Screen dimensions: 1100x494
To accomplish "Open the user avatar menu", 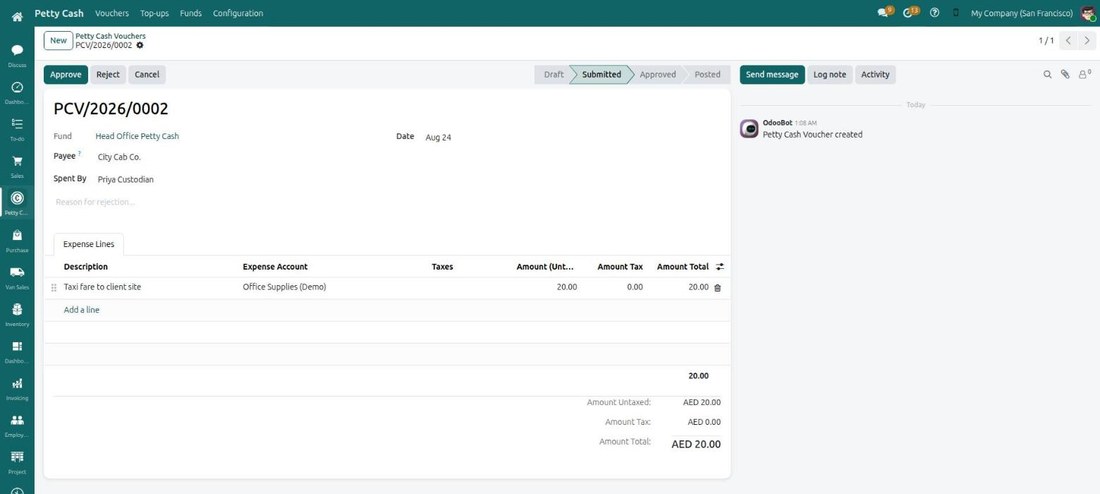I will [x=1087, y=13].
